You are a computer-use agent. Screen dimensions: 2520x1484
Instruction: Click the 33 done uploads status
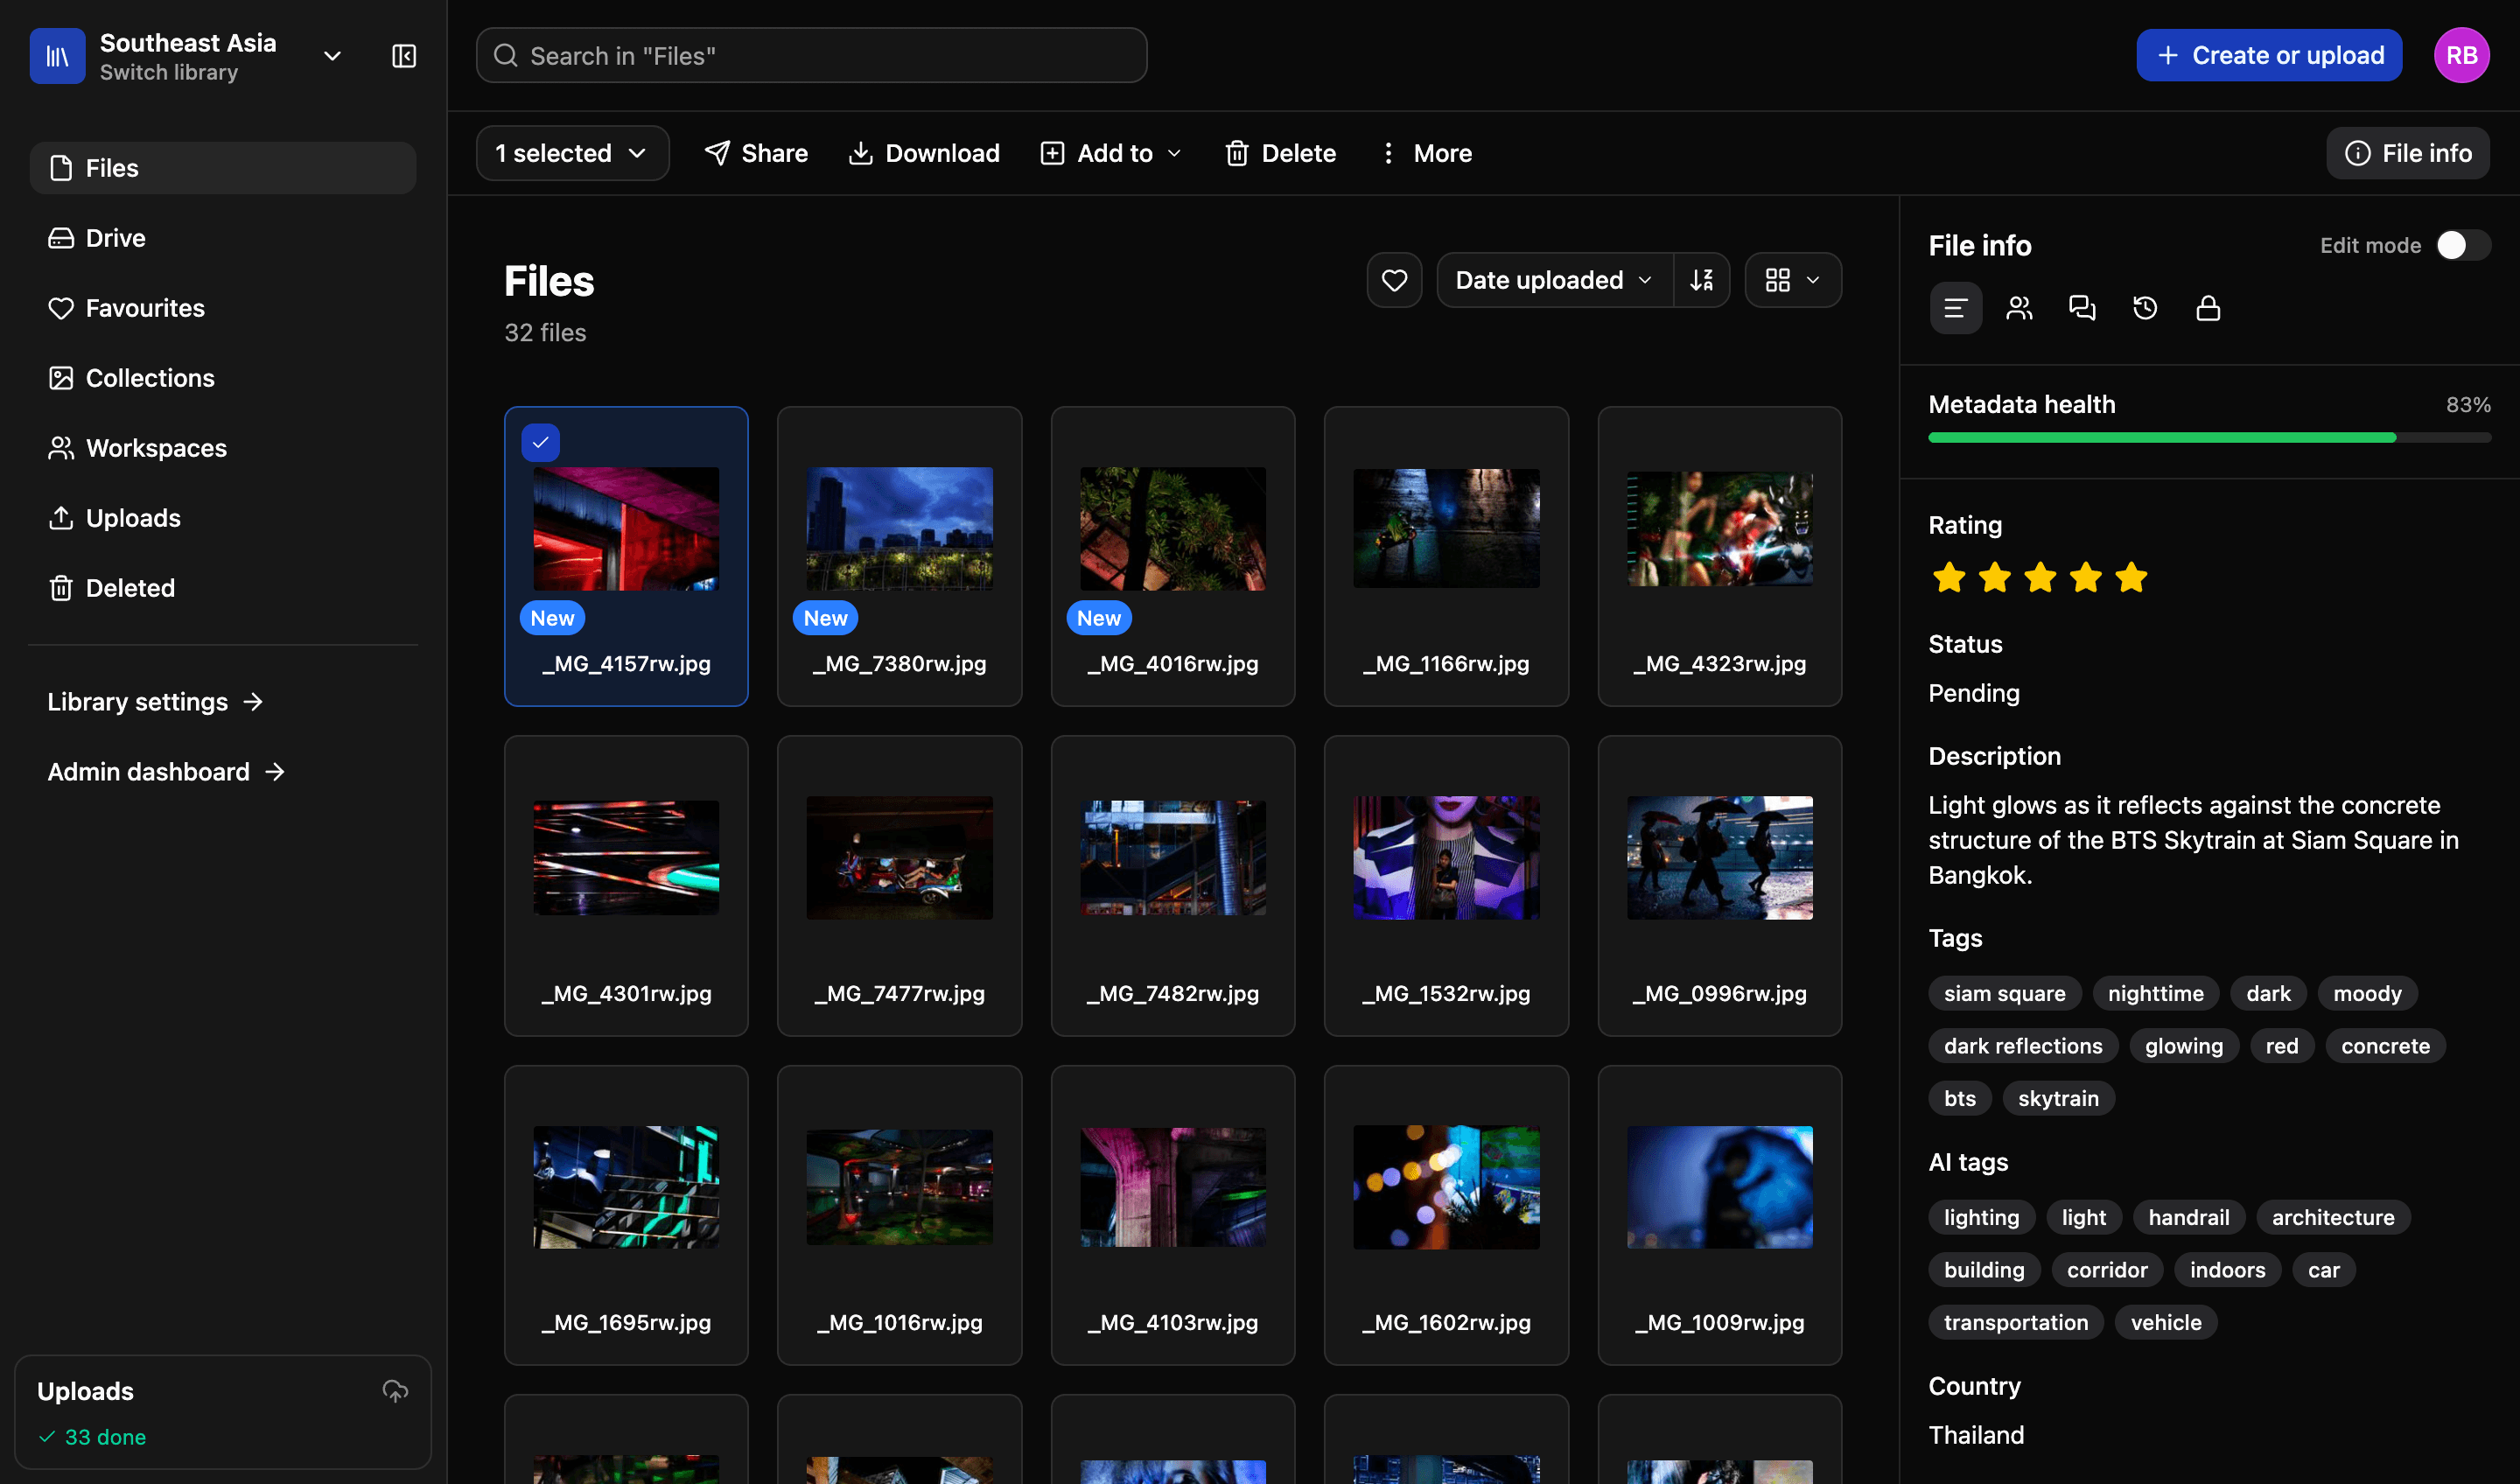(x=92, y=1437)
